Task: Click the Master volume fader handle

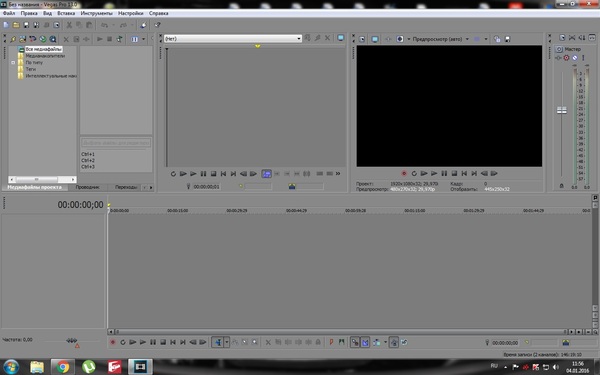Action: pos(561,110)
